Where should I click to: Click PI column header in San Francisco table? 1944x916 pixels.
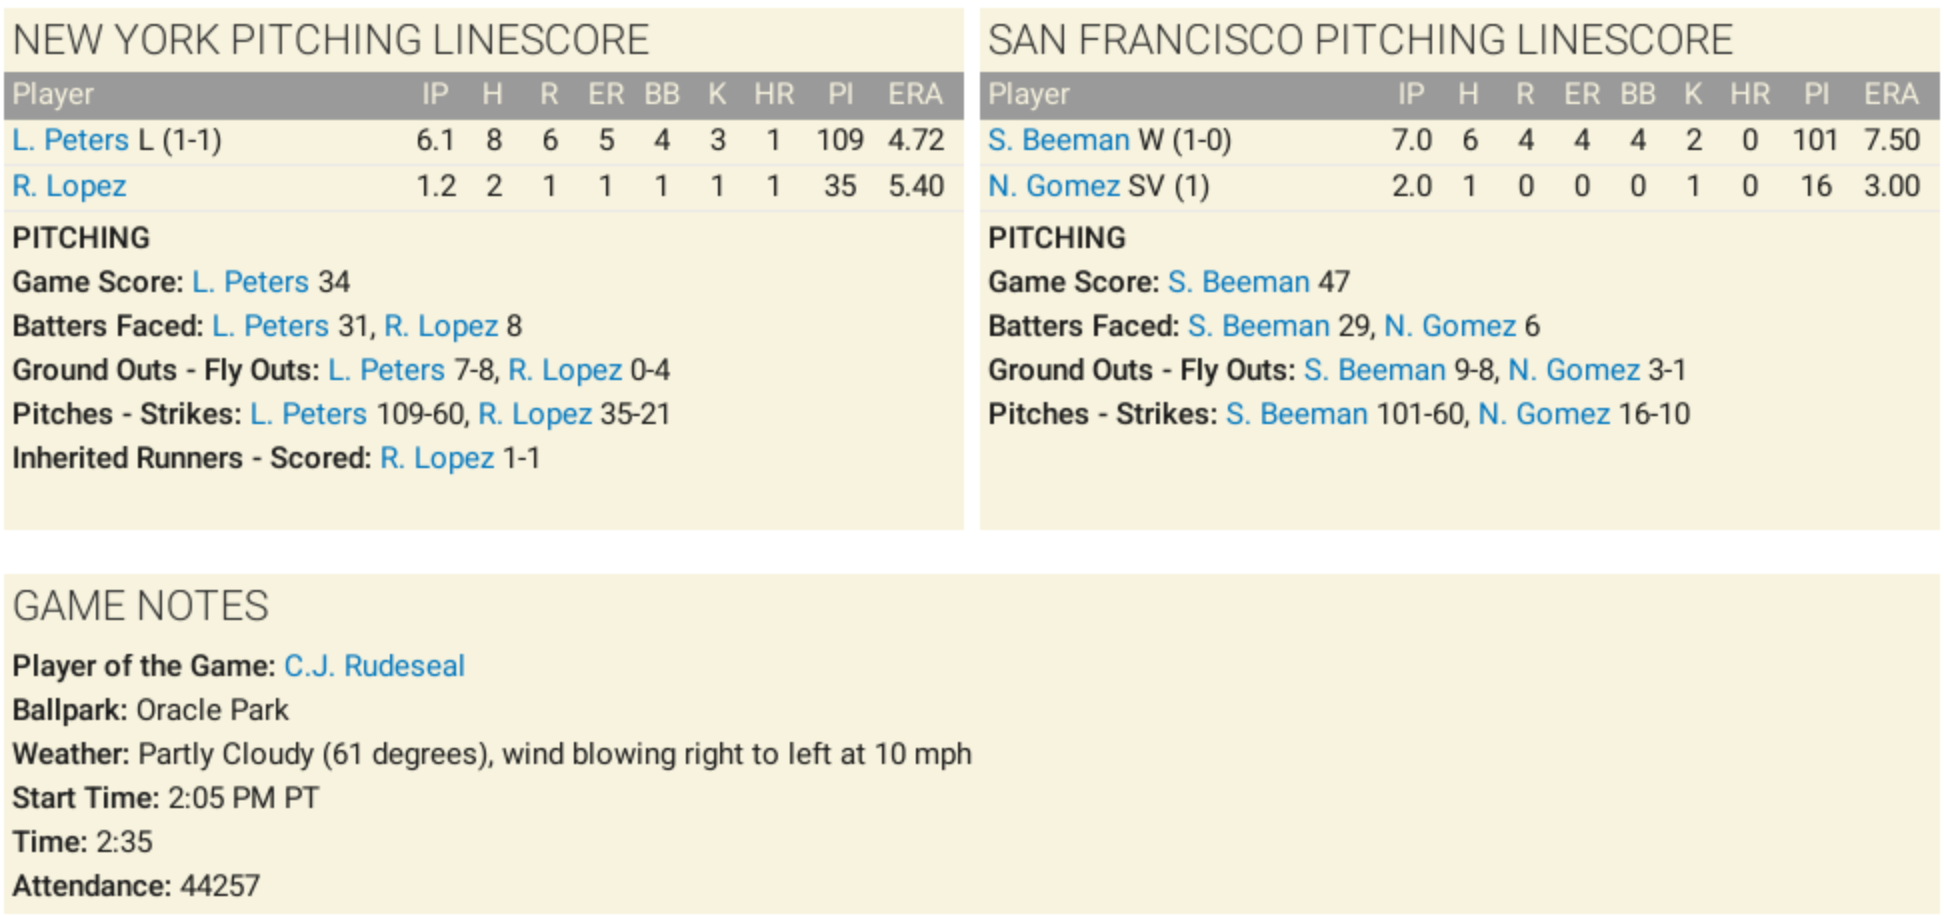click(x=1816, y=94)
